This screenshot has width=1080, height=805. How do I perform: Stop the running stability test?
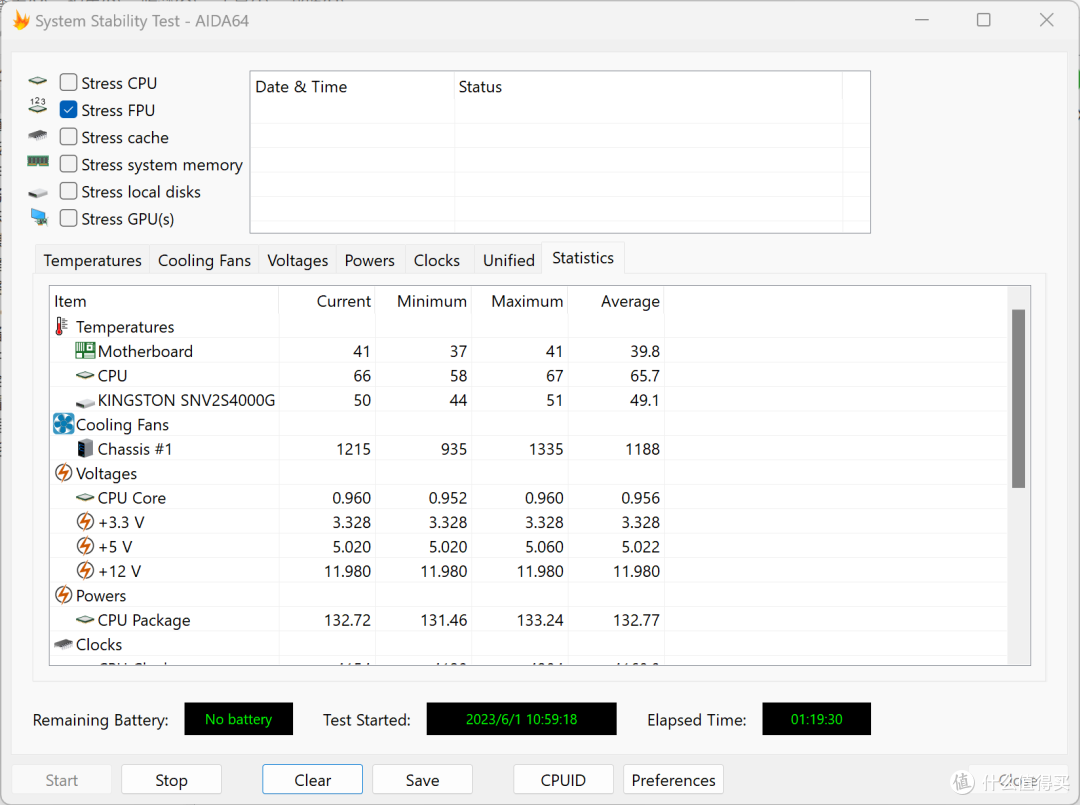pyautogui.click(x=172, y=780)
